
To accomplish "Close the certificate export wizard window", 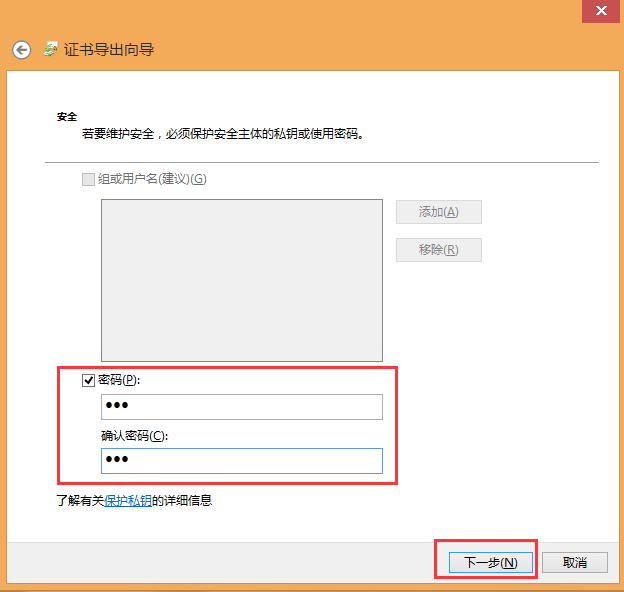I will tap(601, 11).
